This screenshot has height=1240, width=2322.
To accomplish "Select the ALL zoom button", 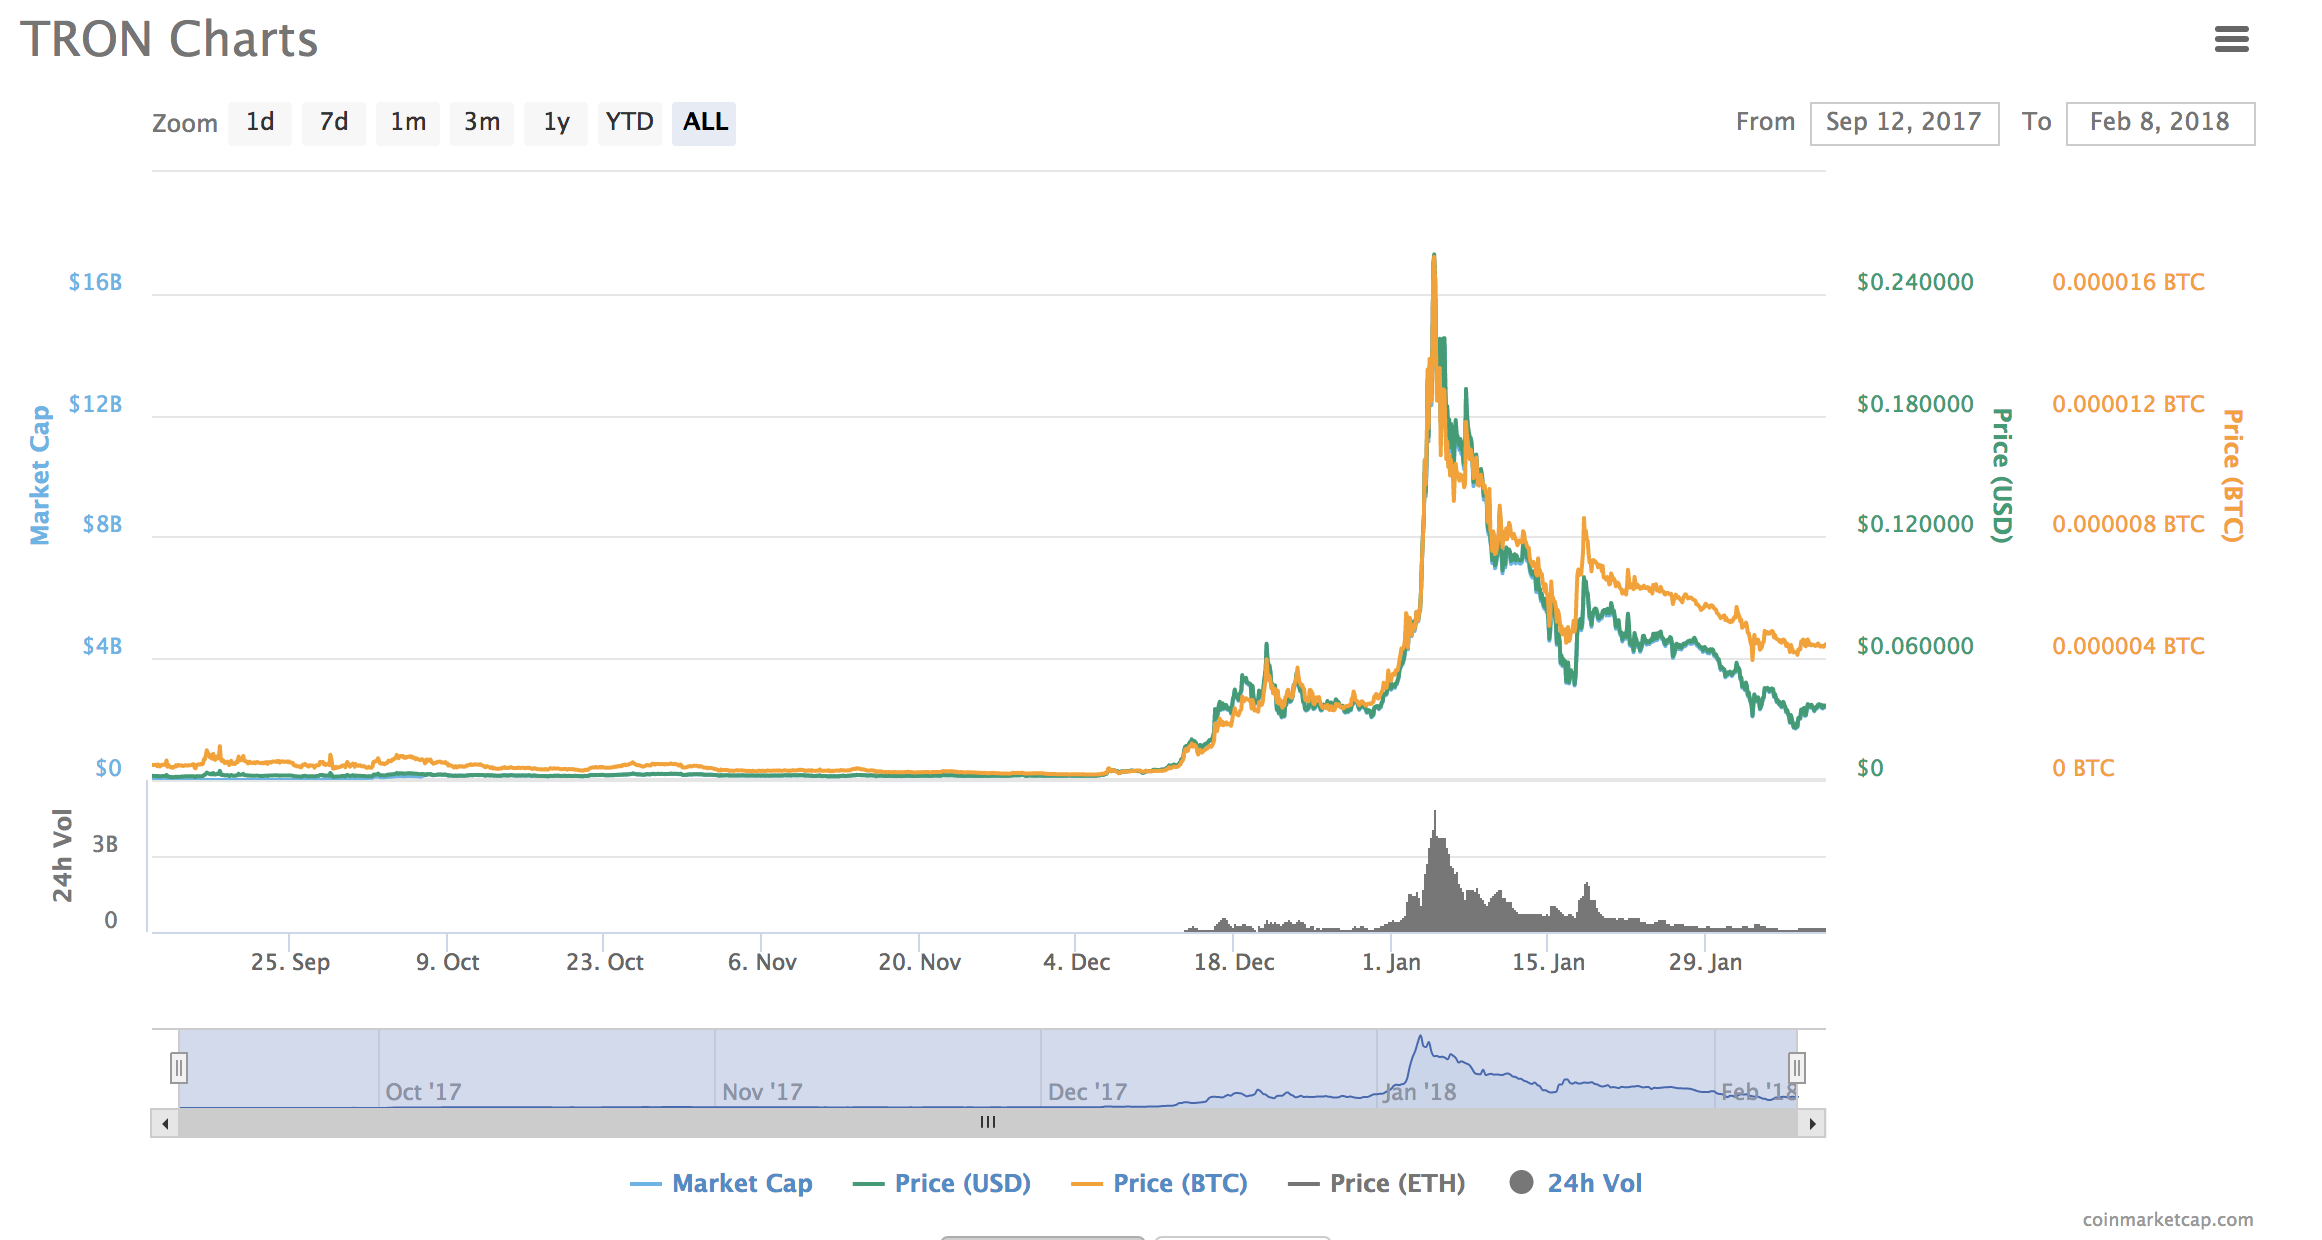I will coord(704,123).
